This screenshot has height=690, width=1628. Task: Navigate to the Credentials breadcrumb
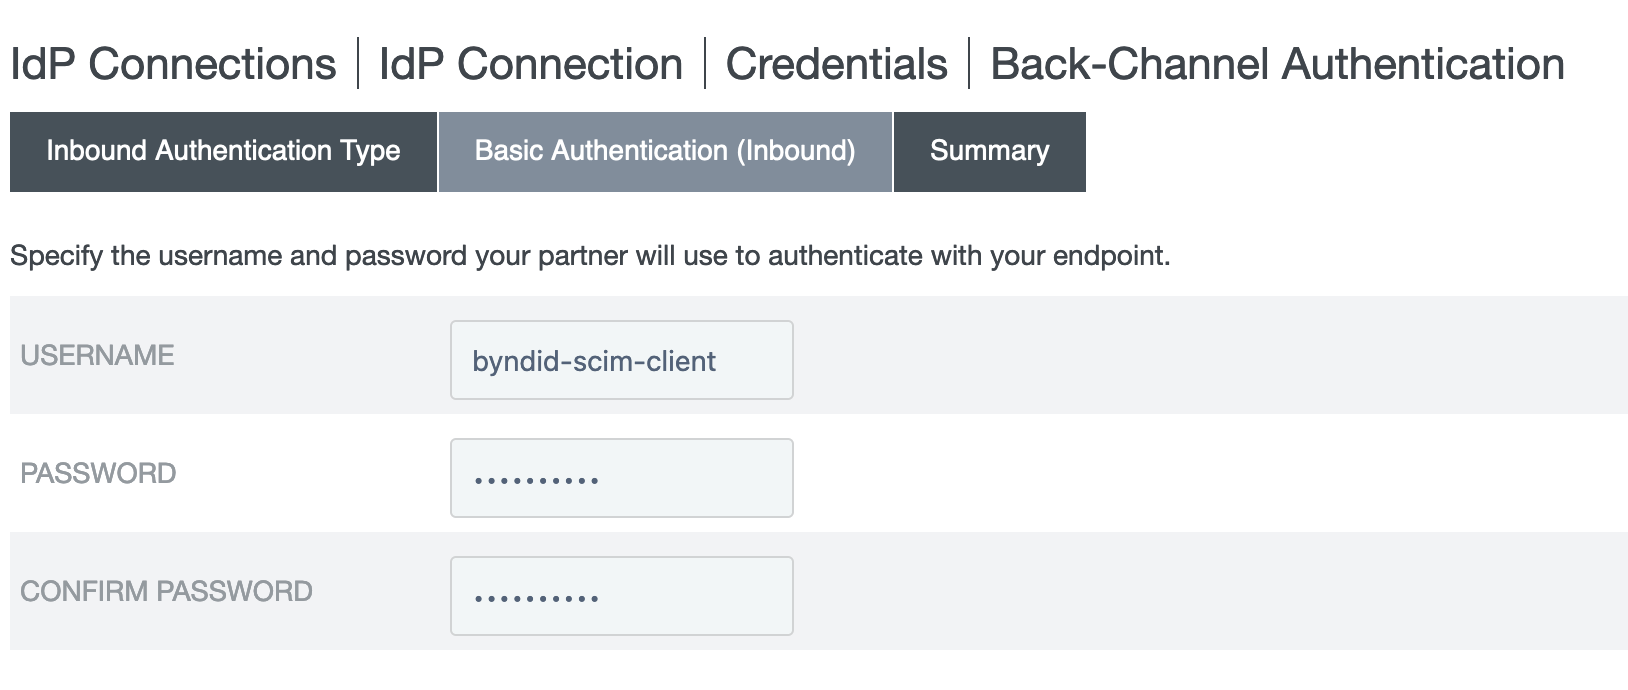[836, 64]
